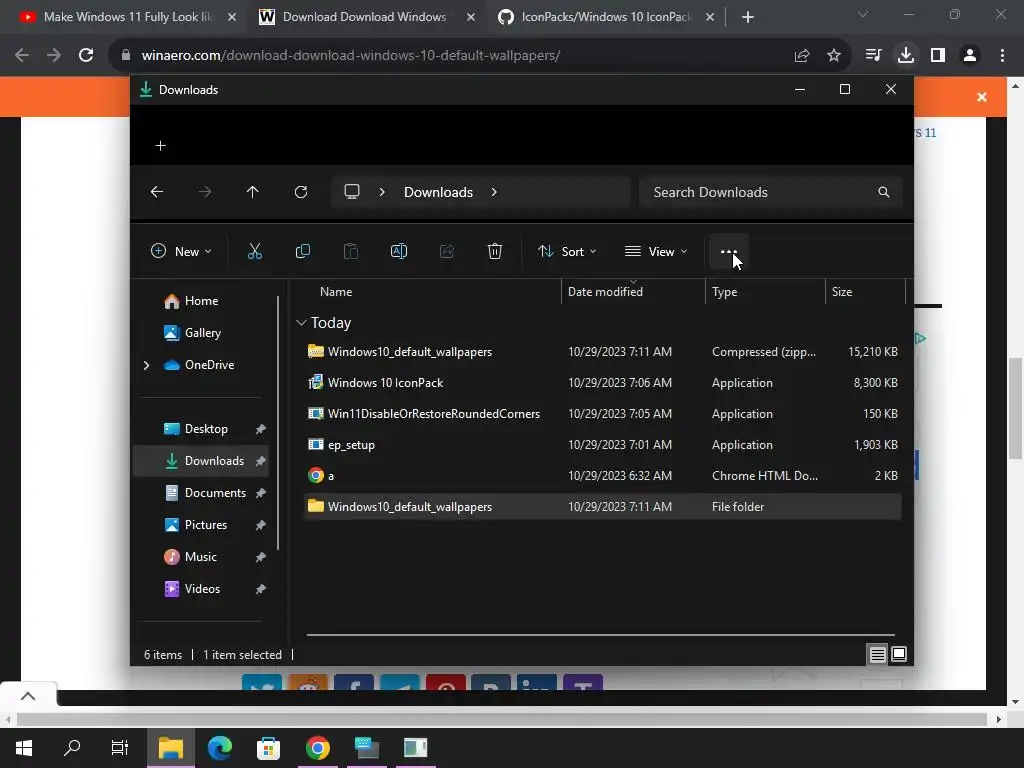This screenshot has width=1024, height=768.
Task: Unpin Desktop from quick access
Action: [x=261, y=429]
